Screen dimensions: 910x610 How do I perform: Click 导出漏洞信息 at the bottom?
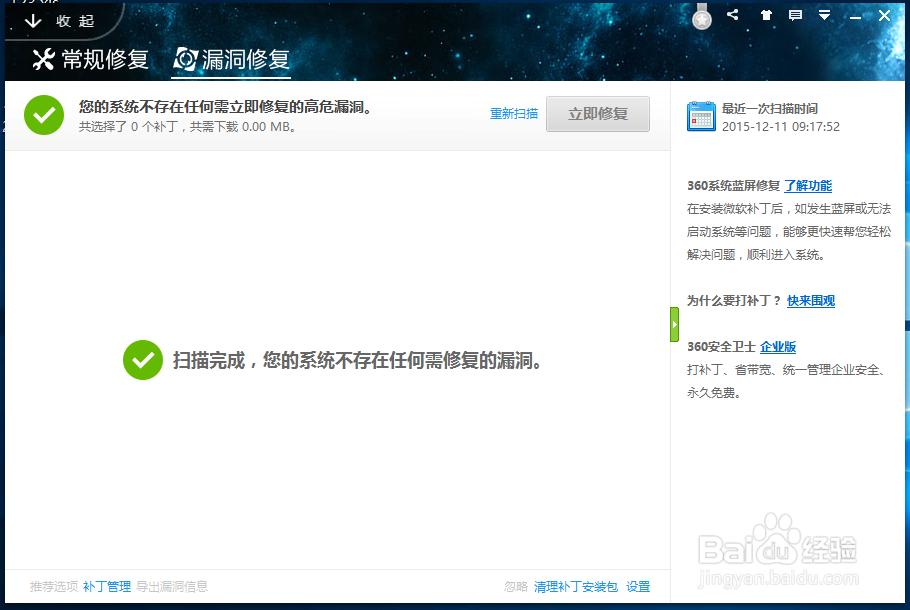tap(172, 587)
